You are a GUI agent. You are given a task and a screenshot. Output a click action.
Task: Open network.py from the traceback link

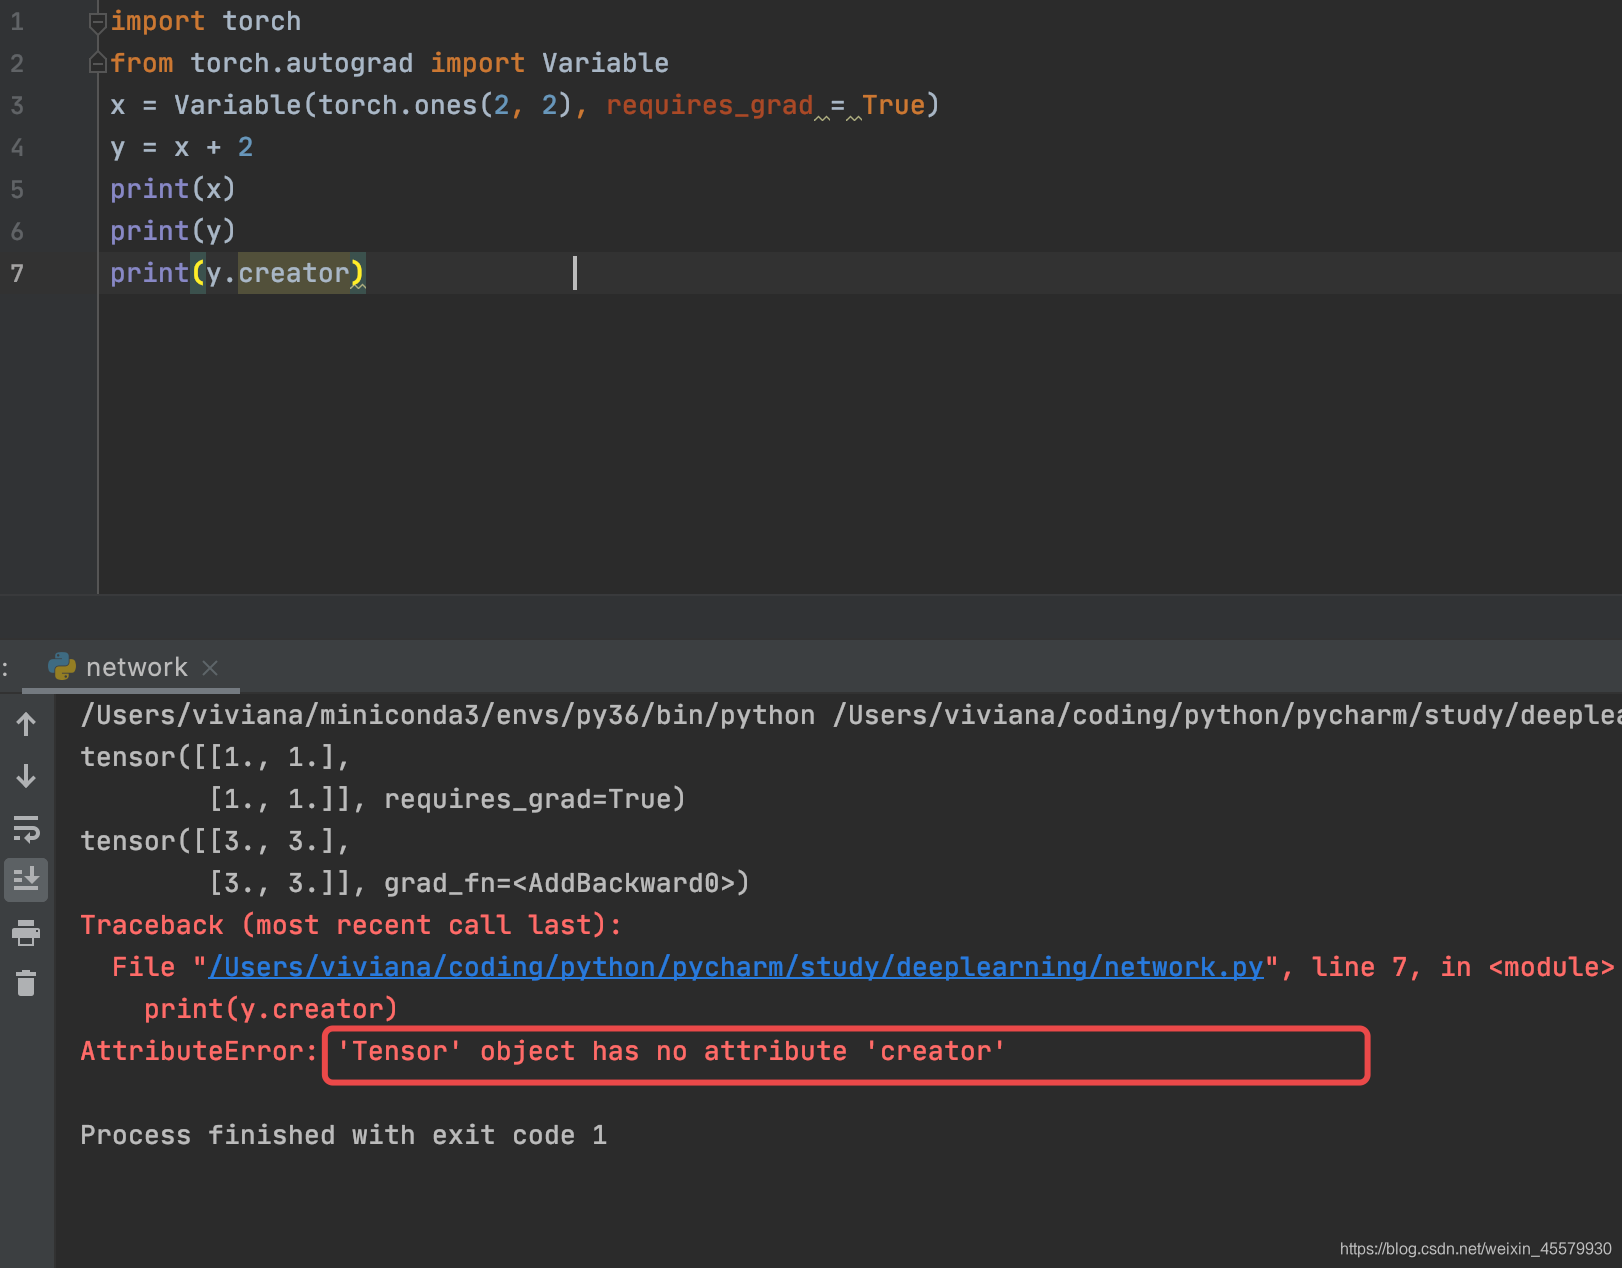(x=735, y=966)
